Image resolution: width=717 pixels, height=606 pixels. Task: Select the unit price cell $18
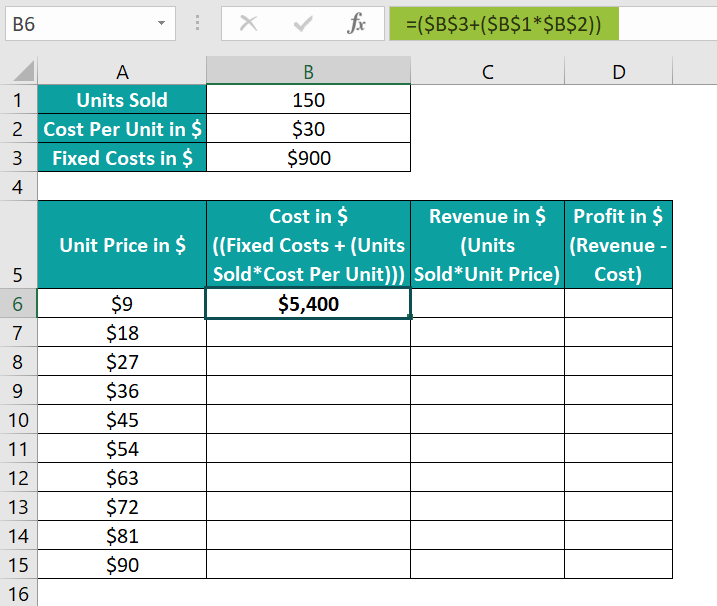pos(122,332)
